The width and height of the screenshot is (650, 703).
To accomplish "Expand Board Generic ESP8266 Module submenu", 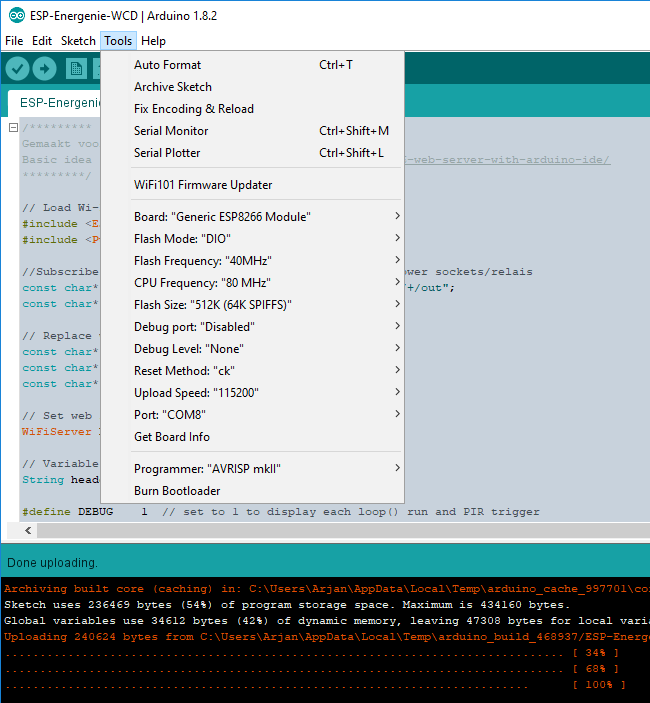I will 252,217.
